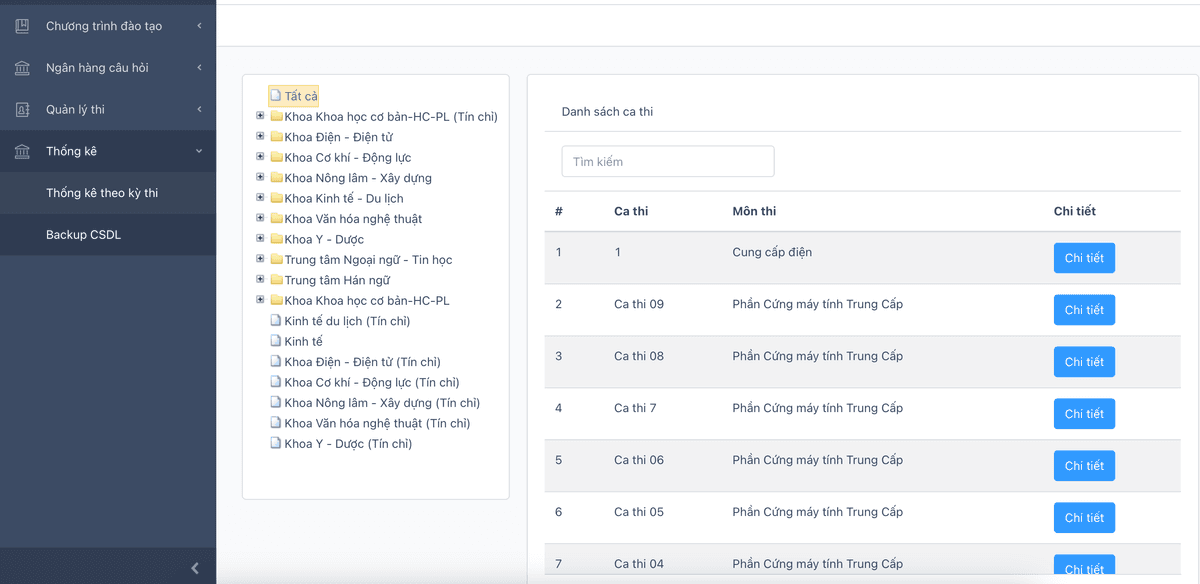1200x584 pixels.
Task: Expand the Trung tâm Hán ngữ tree node
Action: 260,280
